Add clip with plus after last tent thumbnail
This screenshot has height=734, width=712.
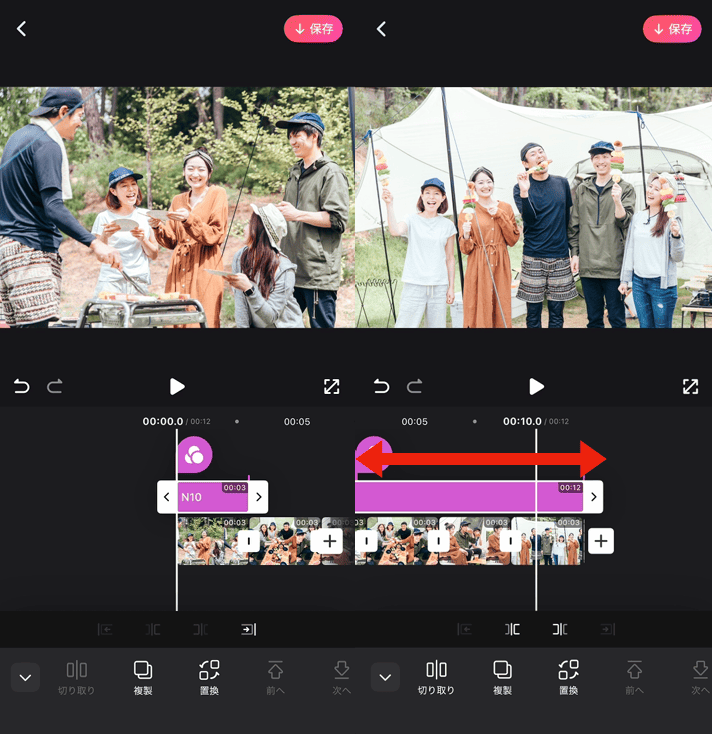pyautogui.click(x=600, y=541)
